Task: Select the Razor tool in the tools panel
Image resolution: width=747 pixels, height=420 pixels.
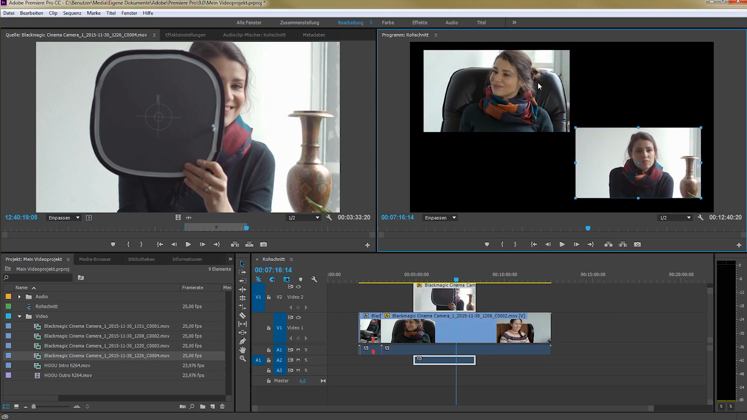Action: click(242, 316)
